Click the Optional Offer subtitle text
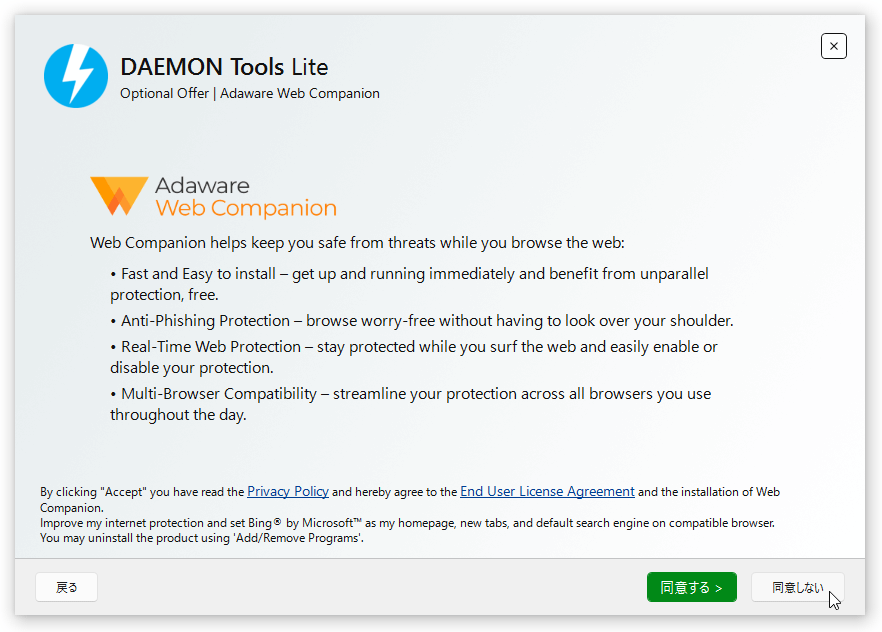Image resolution: width=882 pixels, height=632 pixels. (x=250, y=93)
